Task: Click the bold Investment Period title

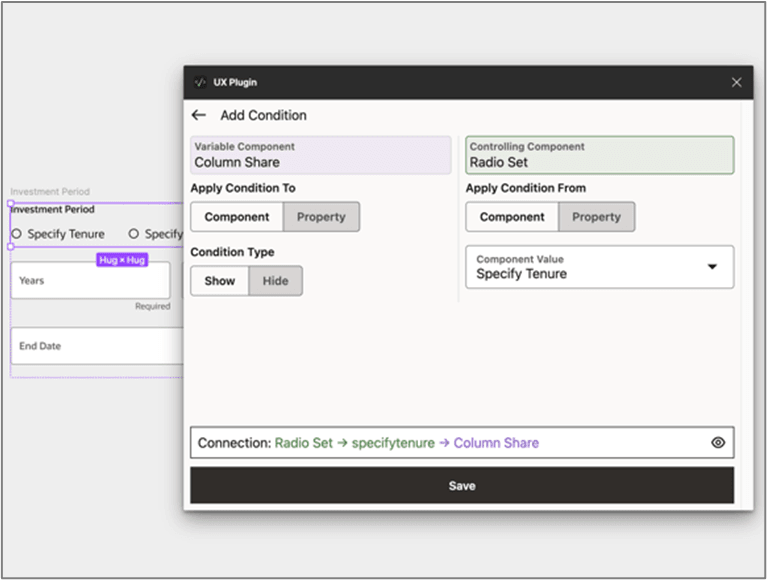Action: pyautogui.click(x=52, y=209)
